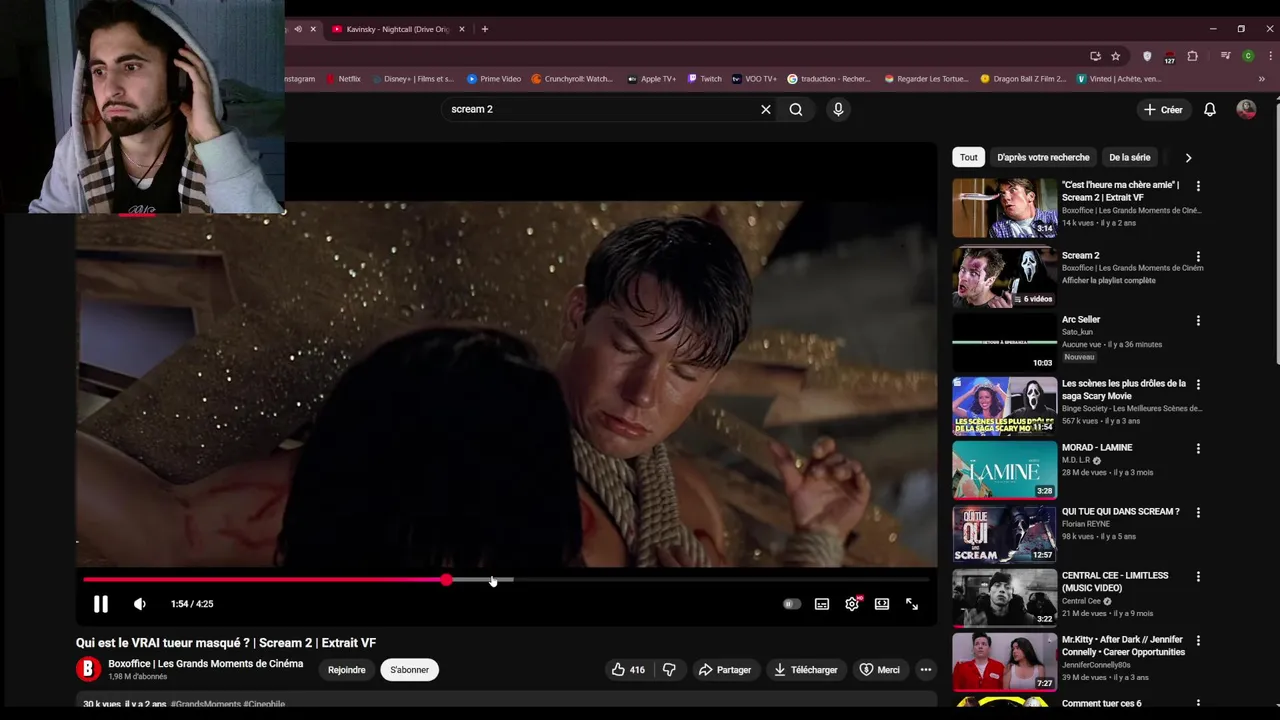Image resolution: width=1280 pixels, height=720 pixels.
Task: Open options for the Scream 2 playlist
Action: click(x=1198, y=257)
